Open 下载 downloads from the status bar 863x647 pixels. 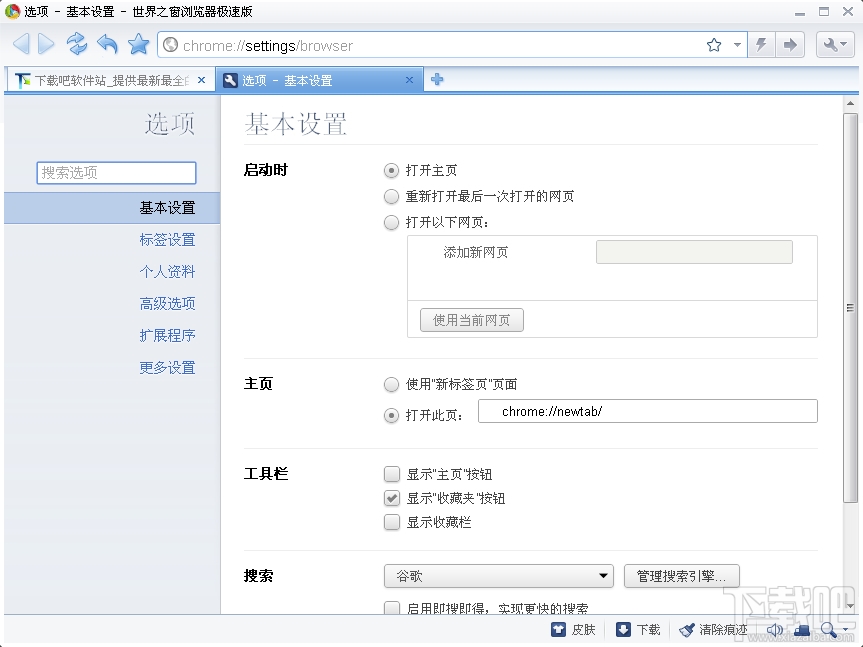point(638,629)
